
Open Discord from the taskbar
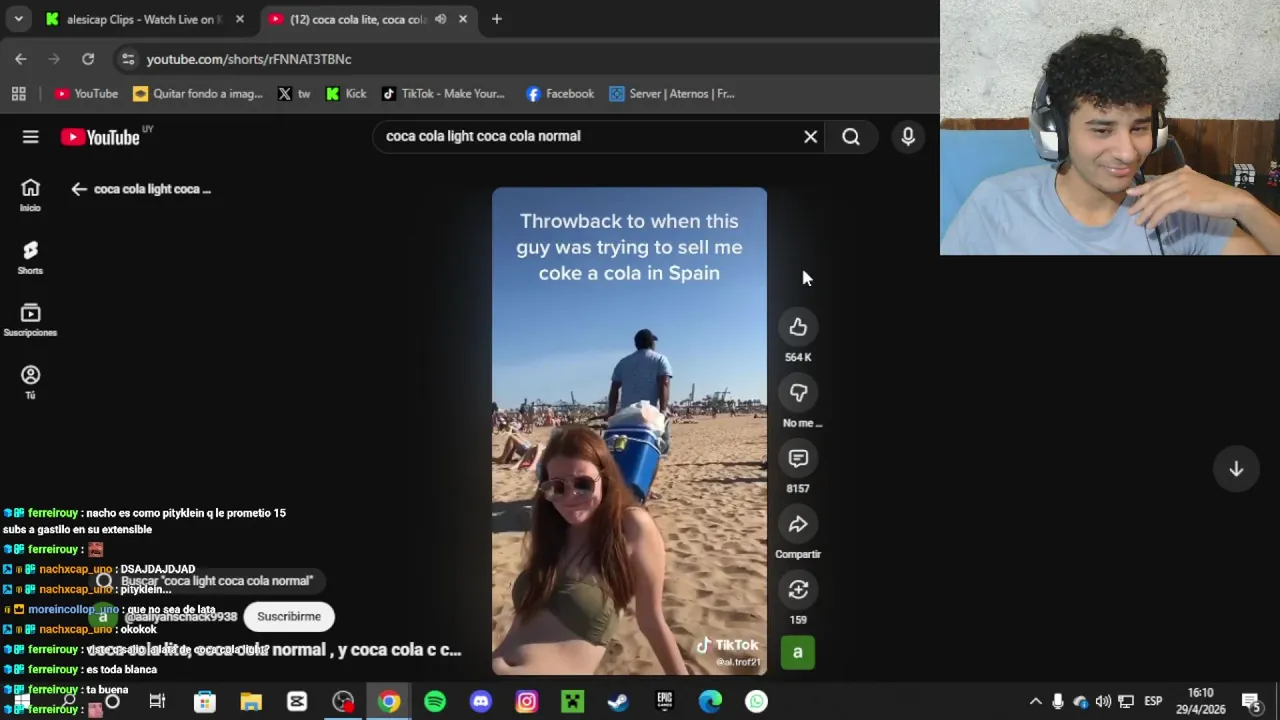click(x=481, y=702)
